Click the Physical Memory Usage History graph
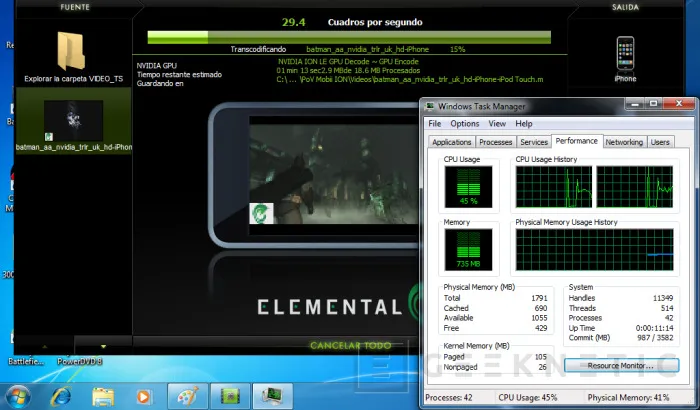The image size is (700, 410). click(594, 250)
